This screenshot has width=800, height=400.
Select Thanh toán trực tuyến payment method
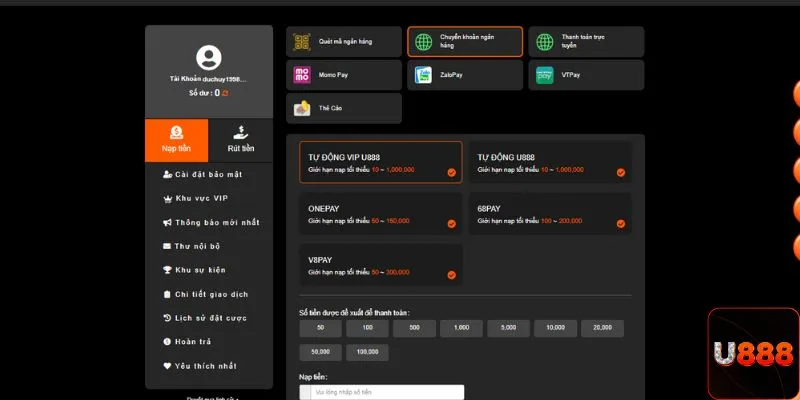click(586, 42)
